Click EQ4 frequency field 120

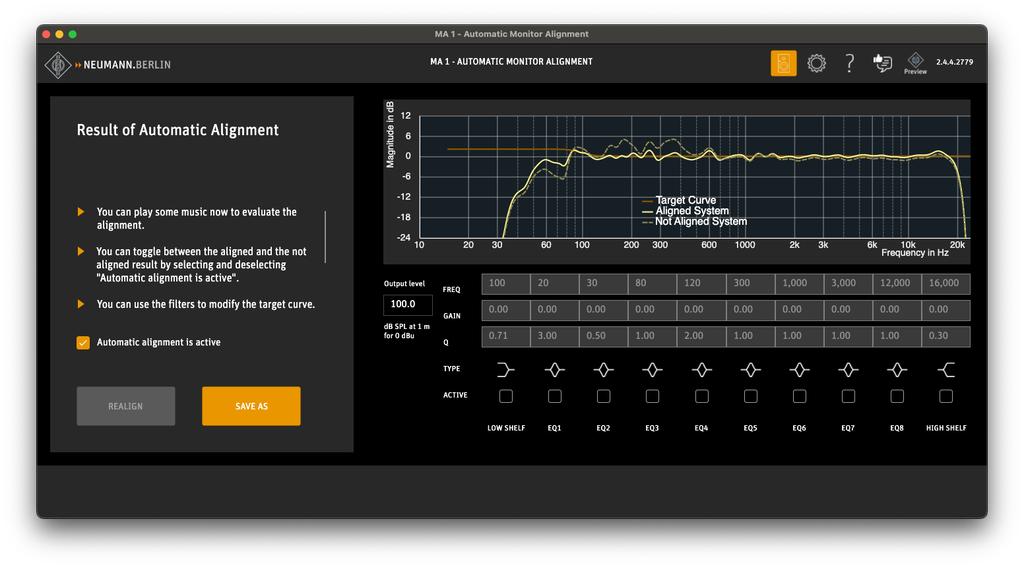[x=701, y=284]
